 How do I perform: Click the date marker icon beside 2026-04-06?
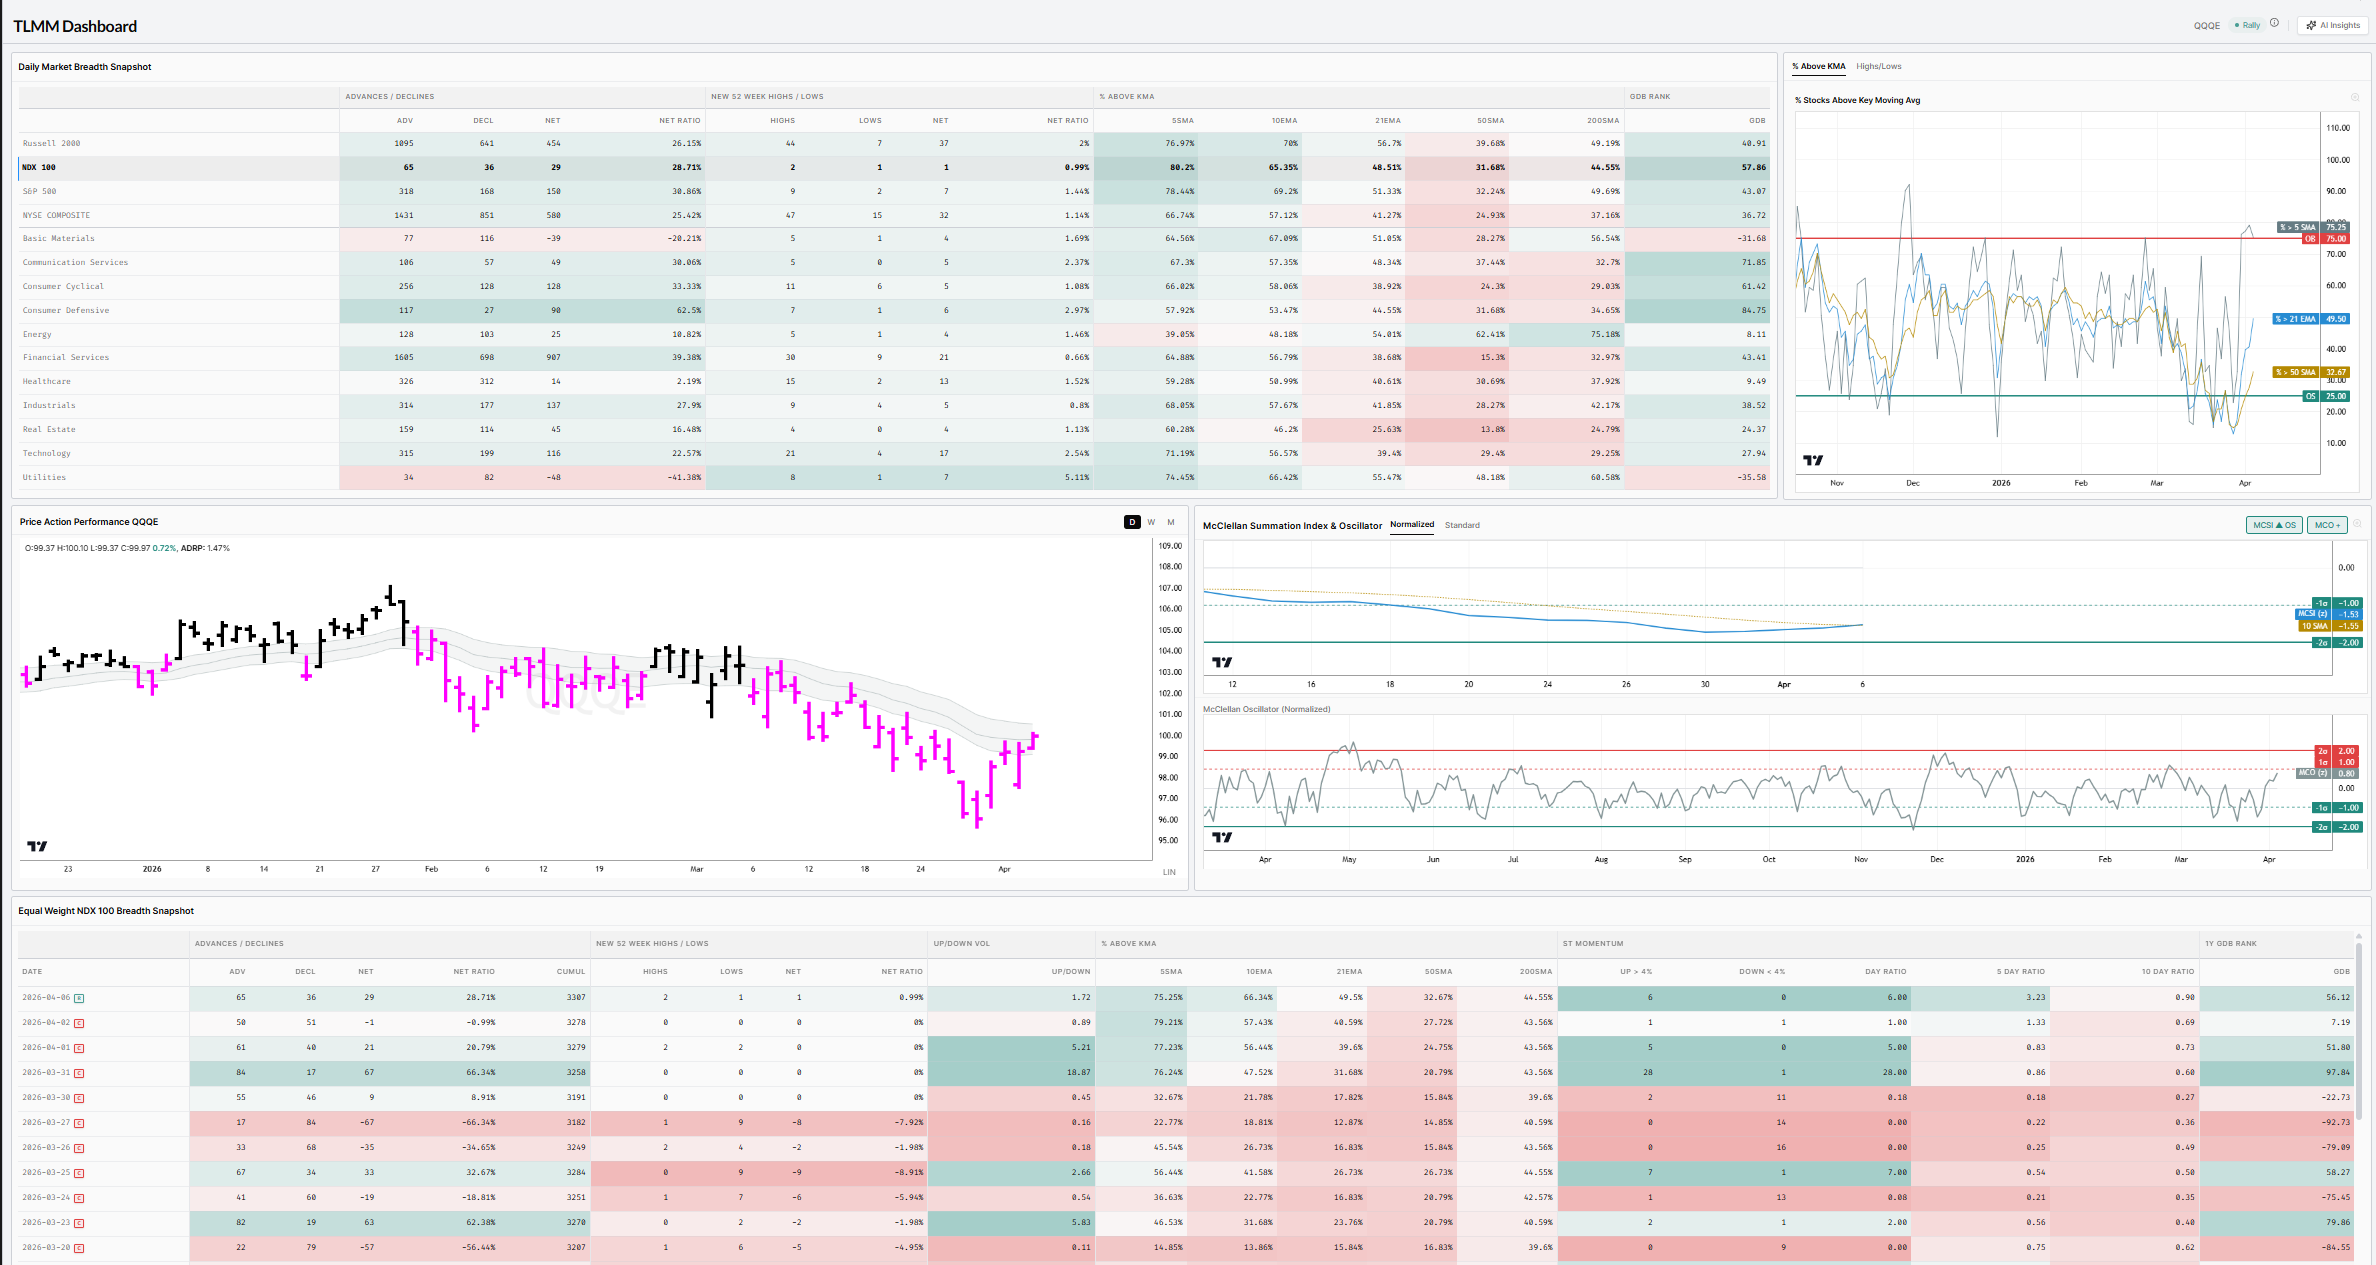79,998
